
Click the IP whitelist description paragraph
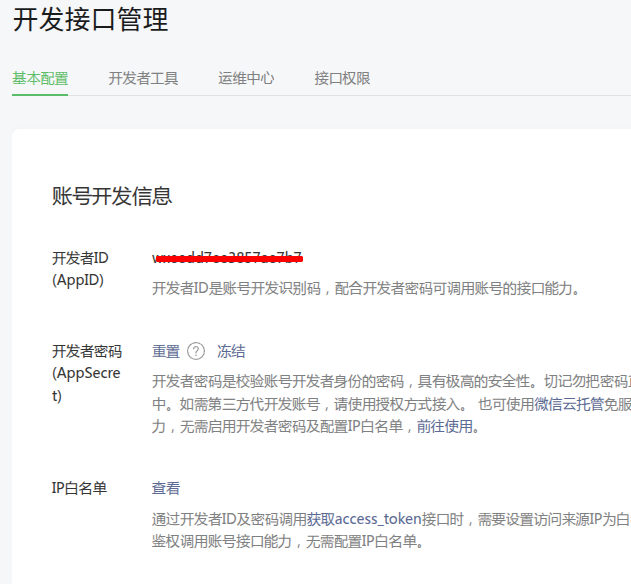tap(390, 530)
